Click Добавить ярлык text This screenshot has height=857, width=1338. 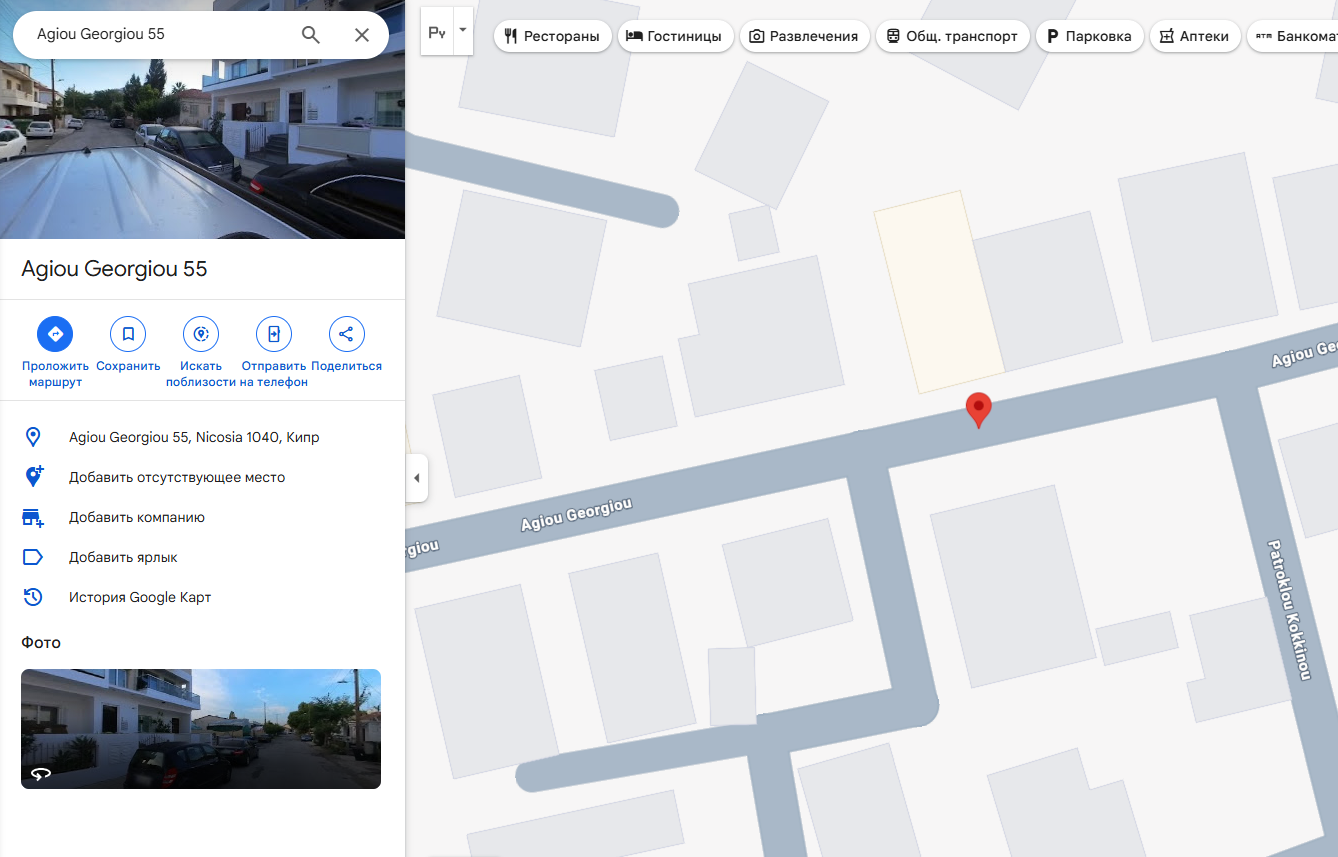123,557
